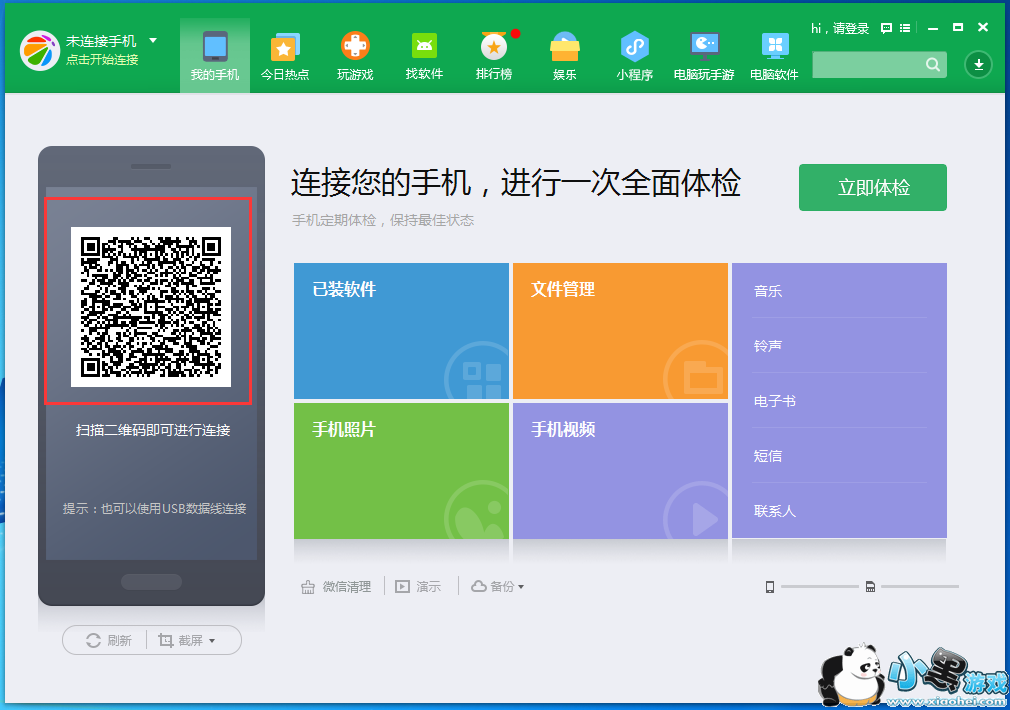Open 电脑玩手游 monitor icon
The width and height of the screenshot is (1010, 710).
tap(704, 46)
